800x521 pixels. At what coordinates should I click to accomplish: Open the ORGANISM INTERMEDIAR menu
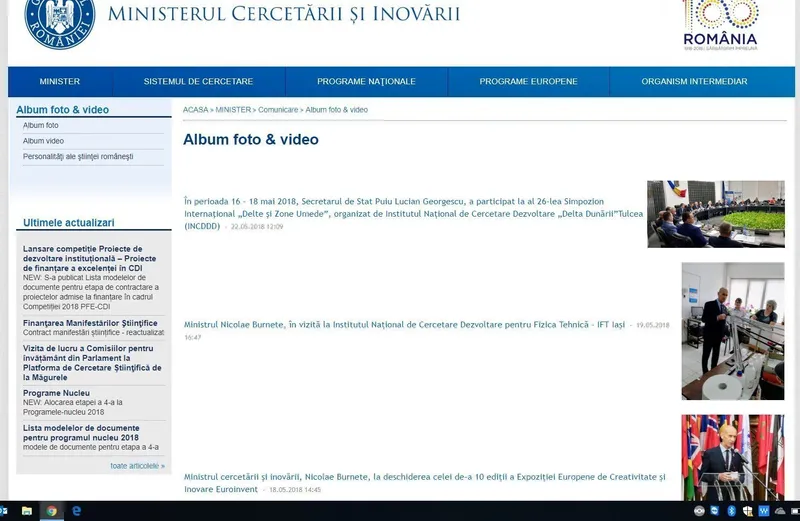tap(694, 82)
